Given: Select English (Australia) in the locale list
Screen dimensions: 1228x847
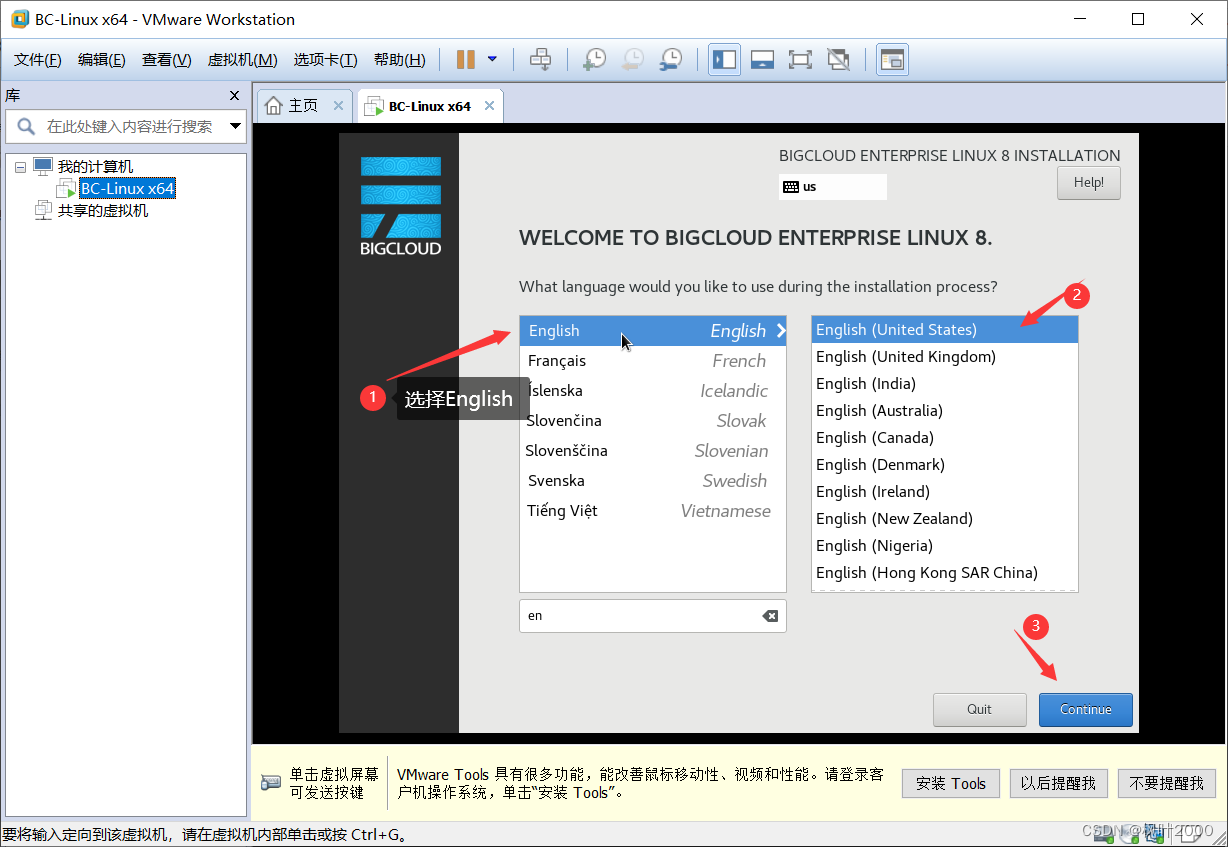Looking at the screenshot, I should (x=879, y=410).
